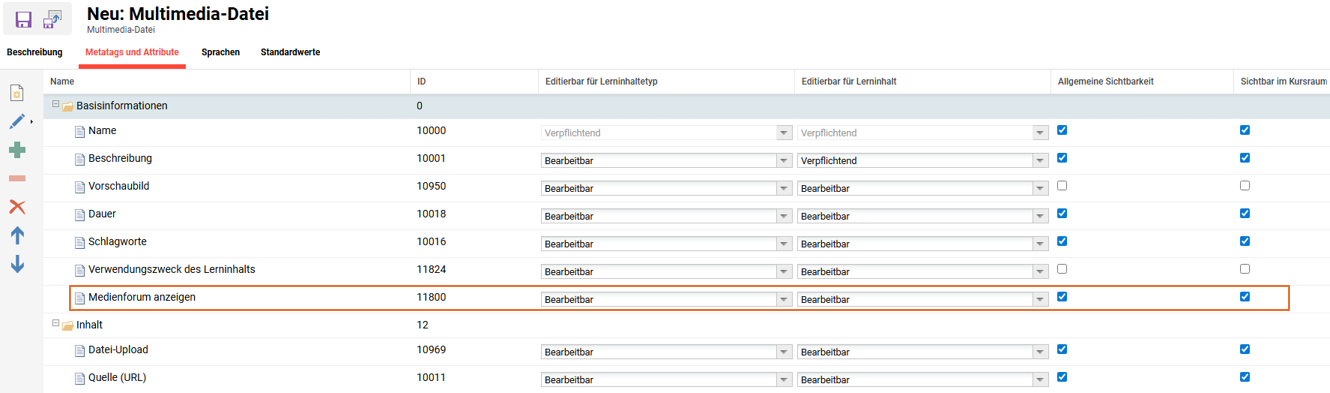Click the blue move up arrow
This screenshot has width=1330, height=393.
point(17,236)
